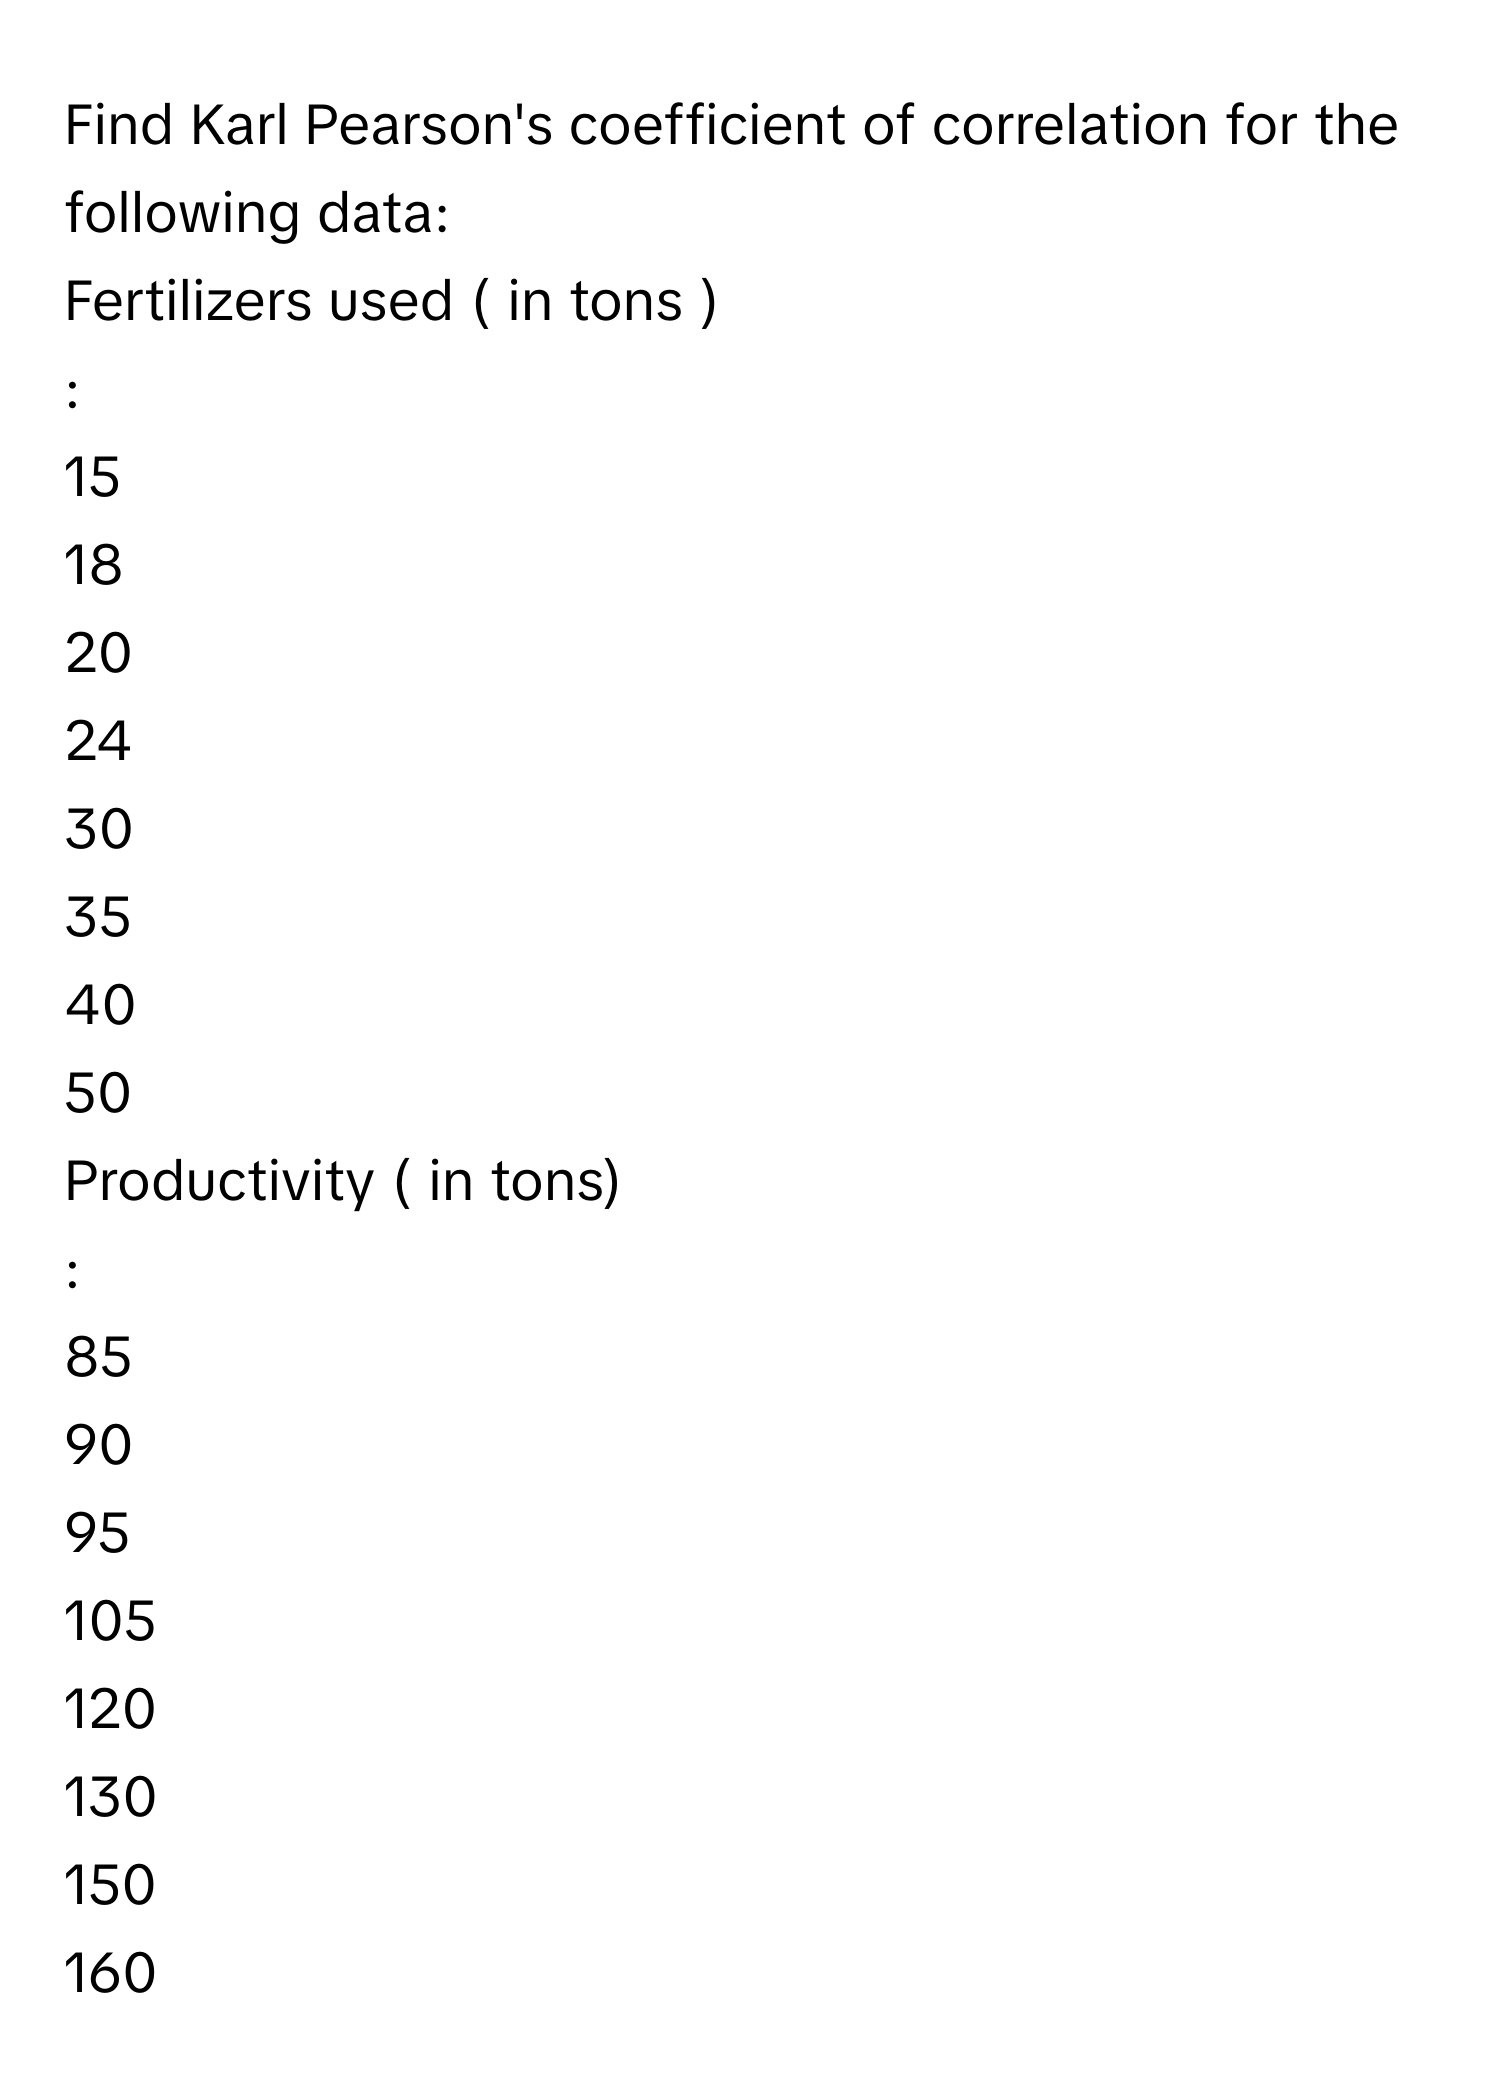This screenshot has height=2096, width=1500.
Task: Click the fertilizer value 50
Action: [x=98, y=1093]
